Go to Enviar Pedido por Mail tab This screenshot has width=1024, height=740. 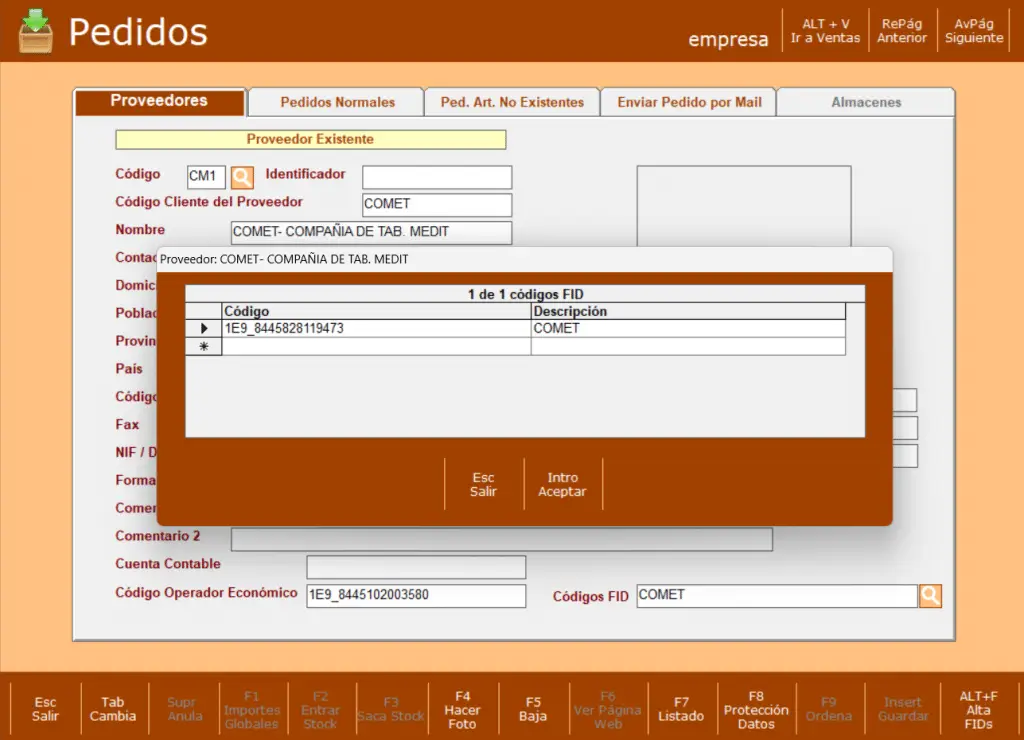tap(689, 103)
